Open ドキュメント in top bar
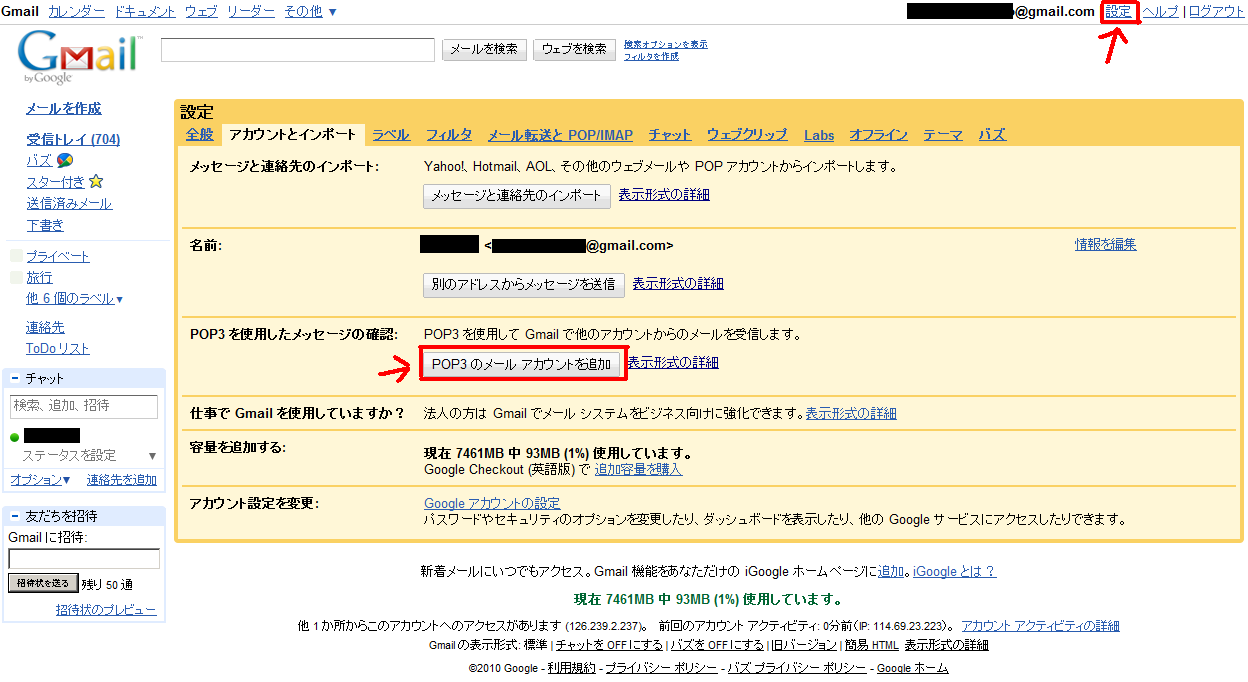Image resolution: width=1248 pixels, height=682 pixels. point(145,12)
